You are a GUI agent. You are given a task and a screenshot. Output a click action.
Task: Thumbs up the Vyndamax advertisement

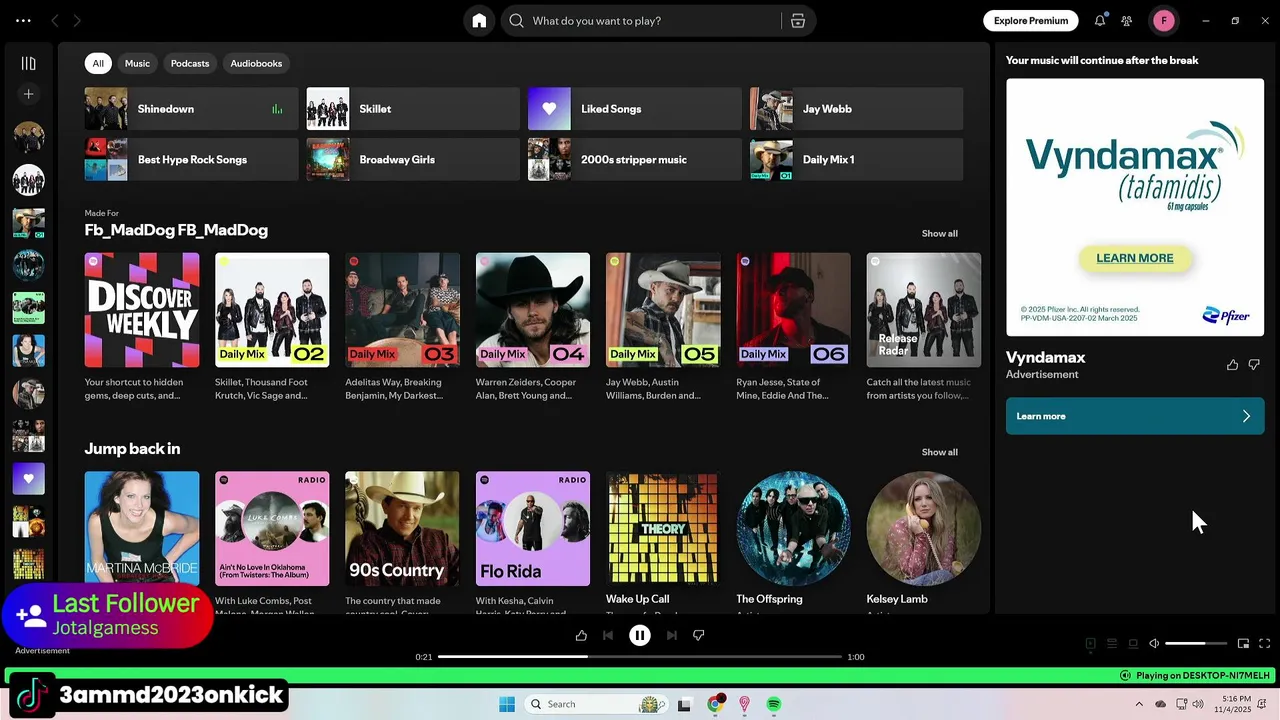[x=1232, y=365]
